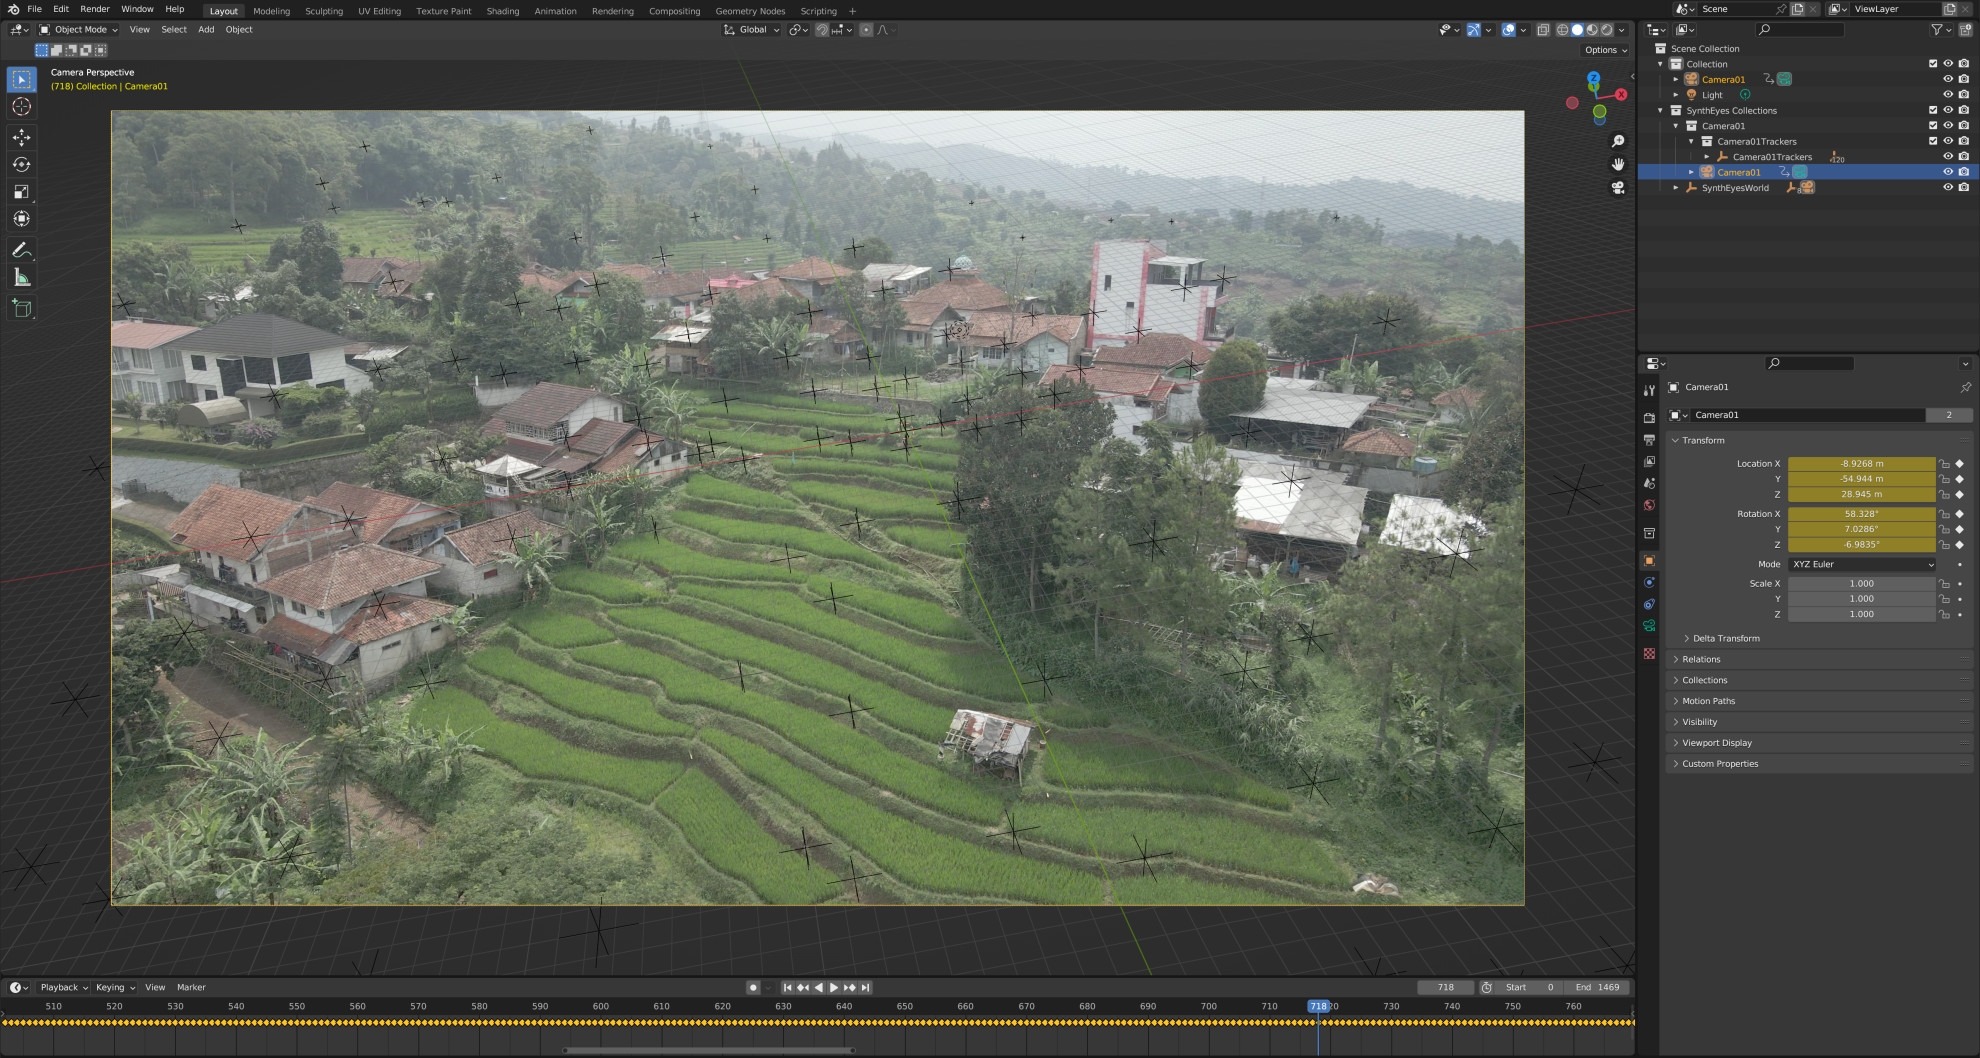Select the Add Cube tool
1980x1058 pixels.
pyautogui.click(x=21, y=309)
